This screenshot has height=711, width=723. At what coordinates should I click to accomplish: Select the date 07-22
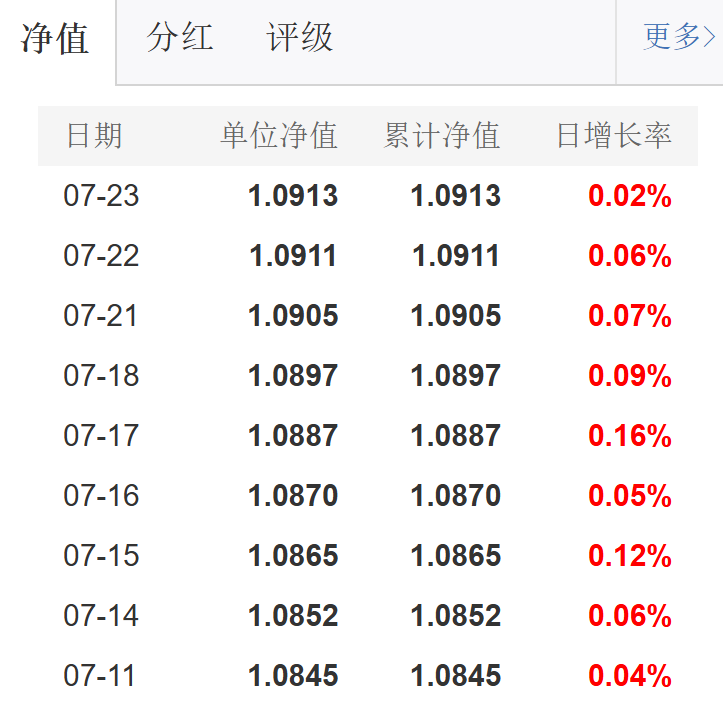[x=101, y=255]
